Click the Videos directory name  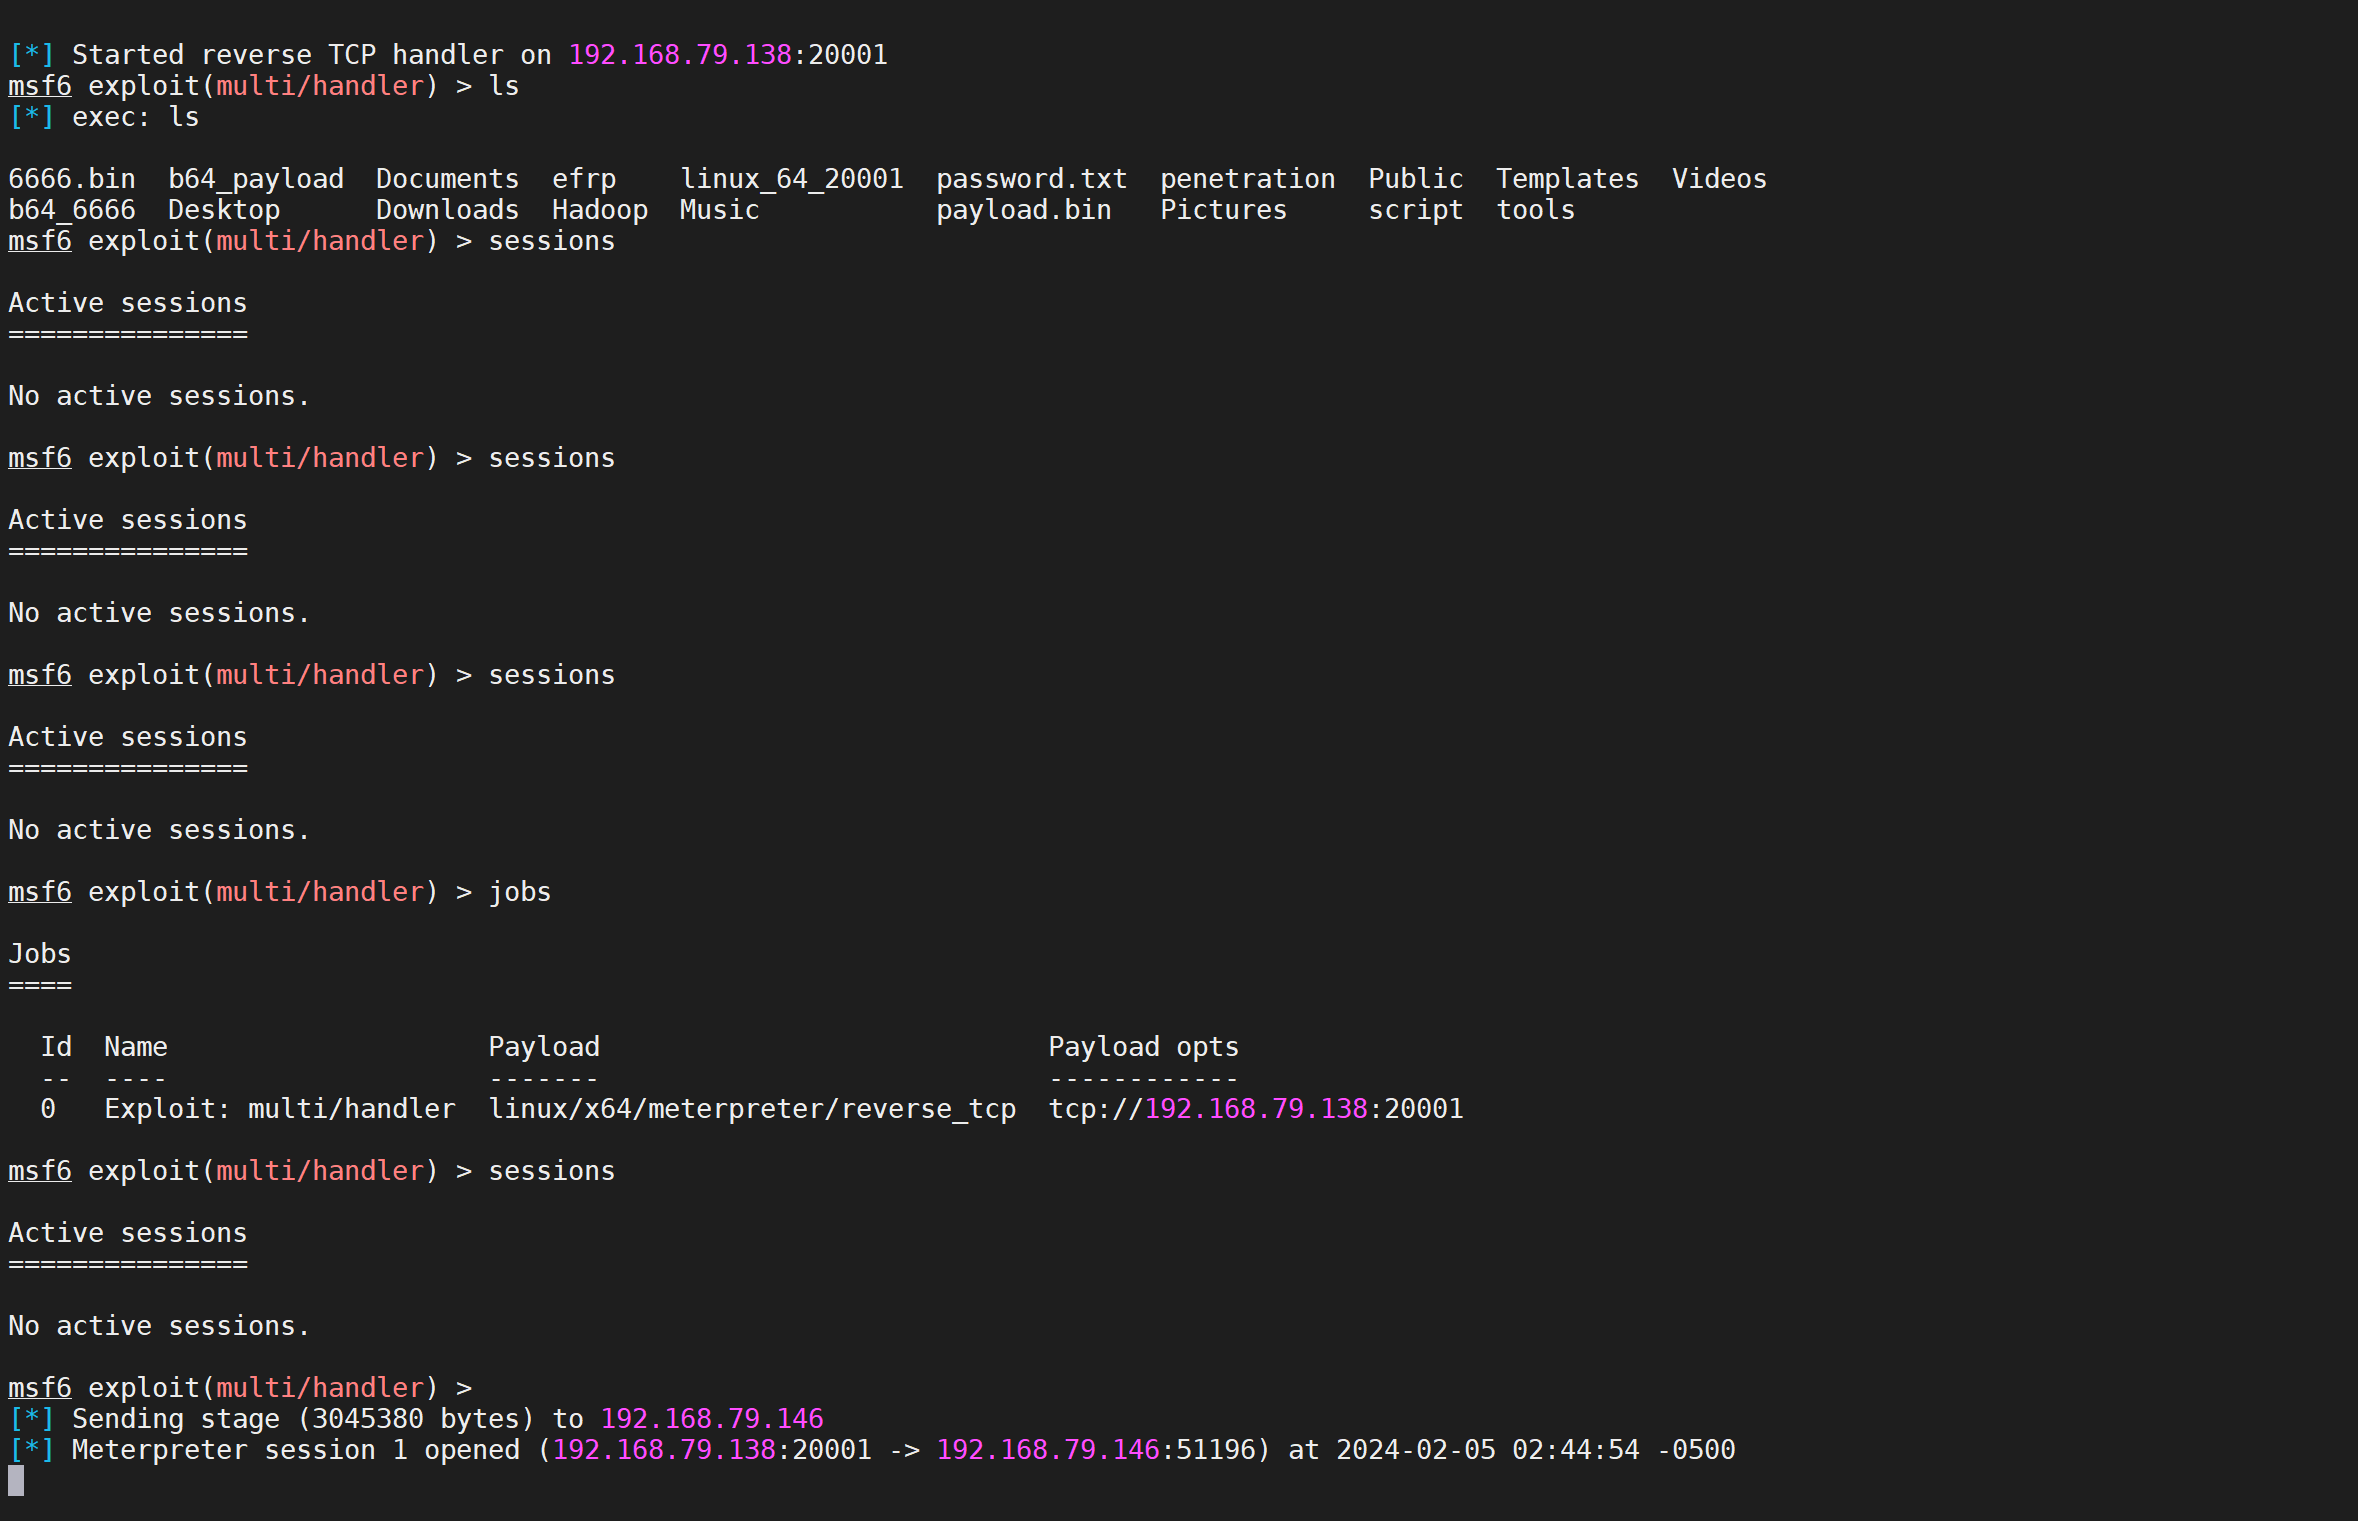click(1720, 179)
